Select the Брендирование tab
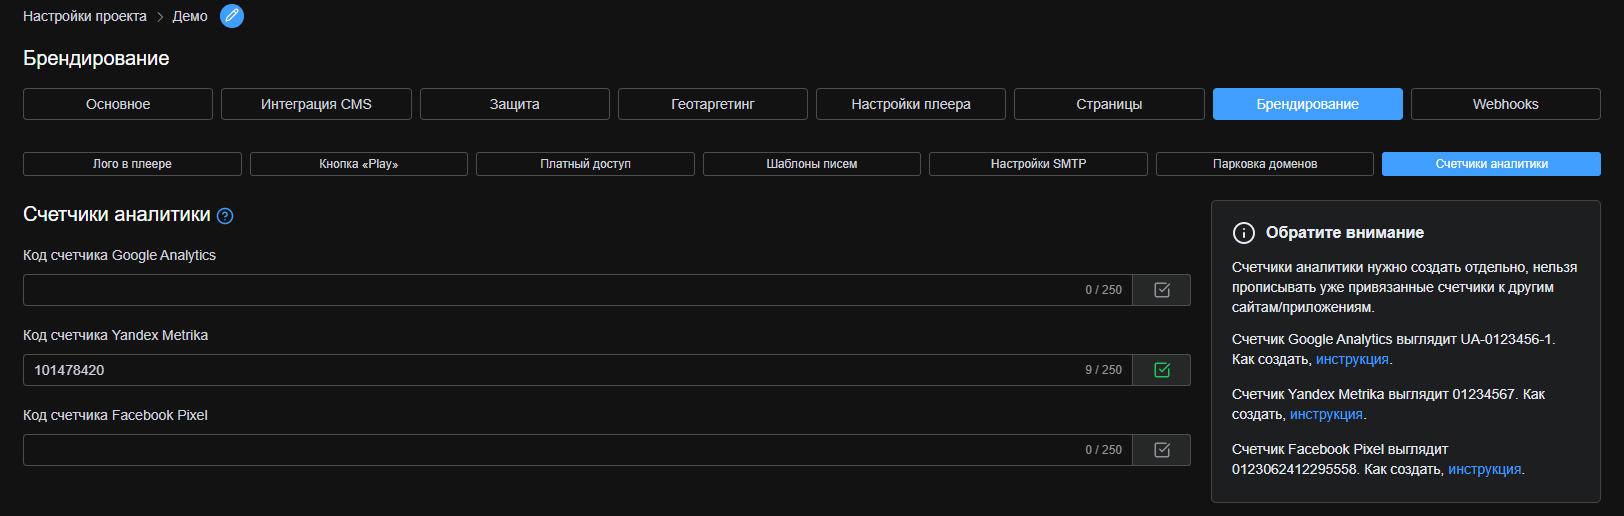Screen dimensions: 1624x516 (1308, 104)
